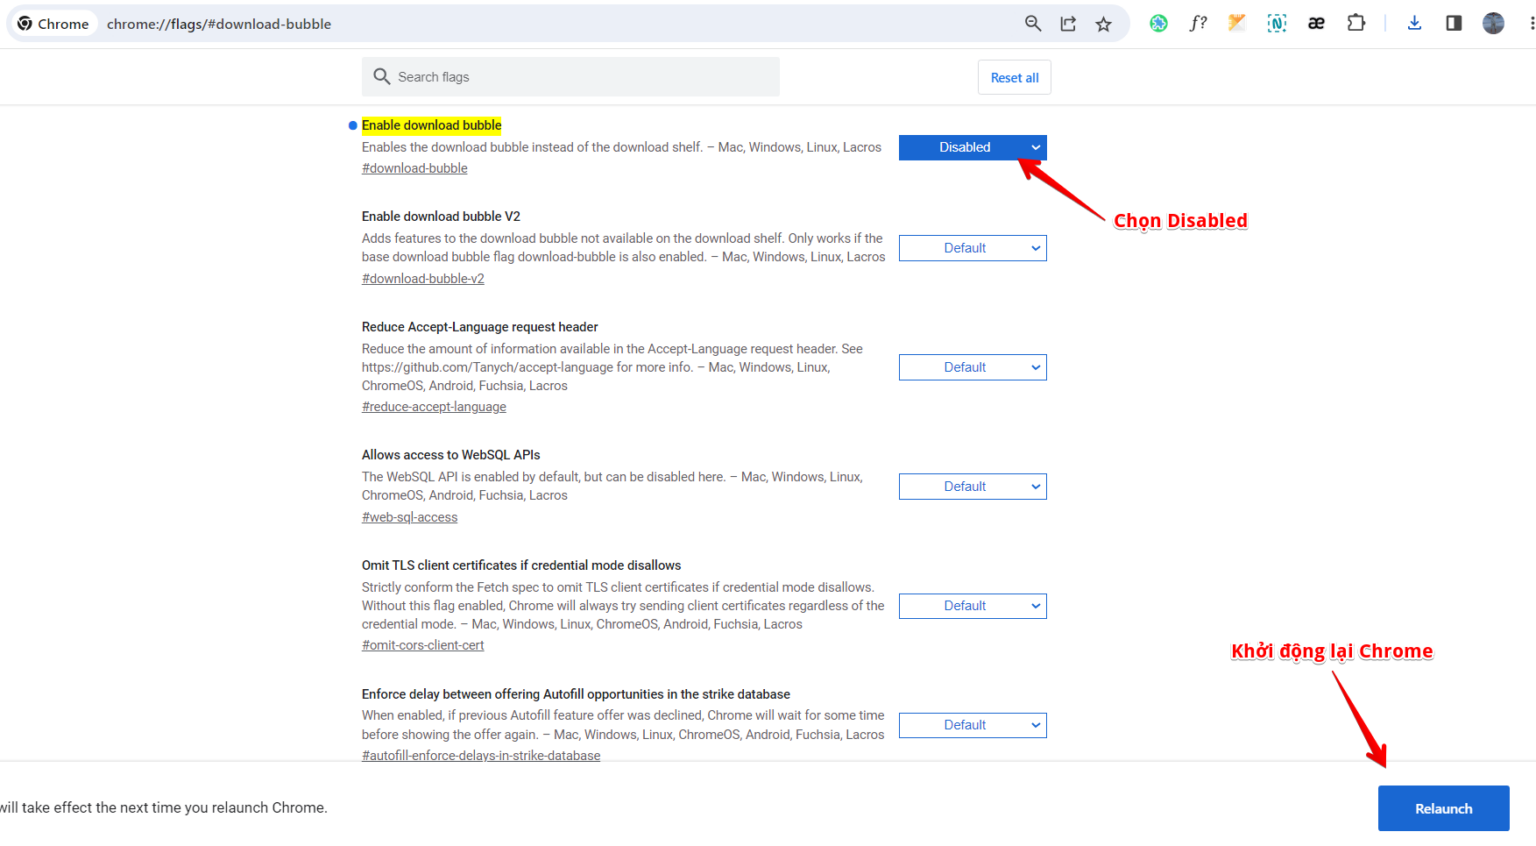This screenshot has width=1536, height=846.
Task: Click the Chrome profile avatar
Action: tap(1493, 22)
